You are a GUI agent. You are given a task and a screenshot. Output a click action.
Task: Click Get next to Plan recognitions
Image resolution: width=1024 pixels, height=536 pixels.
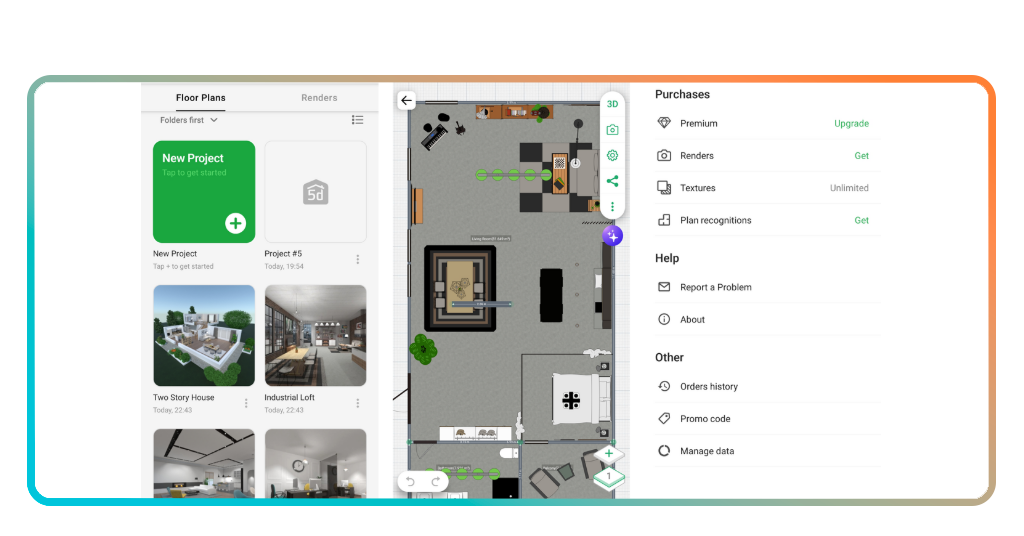click(861, 220)
